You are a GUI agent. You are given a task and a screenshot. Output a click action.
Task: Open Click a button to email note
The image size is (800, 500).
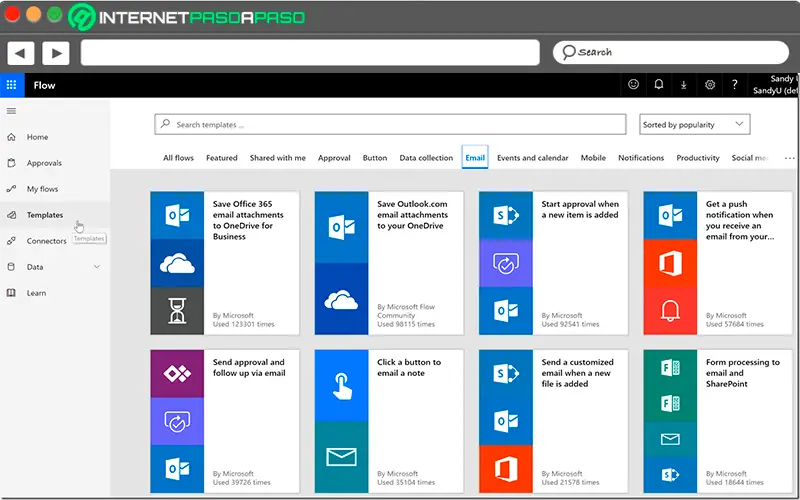[389, 421]
